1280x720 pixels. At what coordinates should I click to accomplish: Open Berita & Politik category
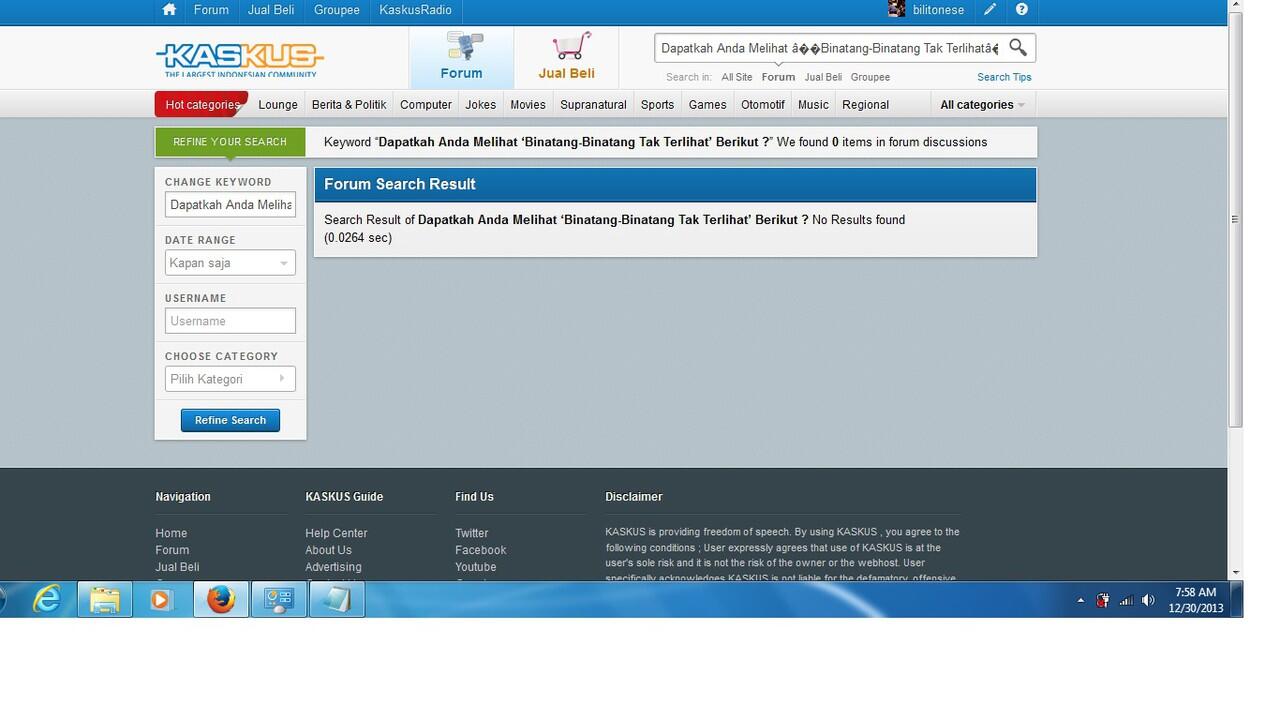click(349, 105)
